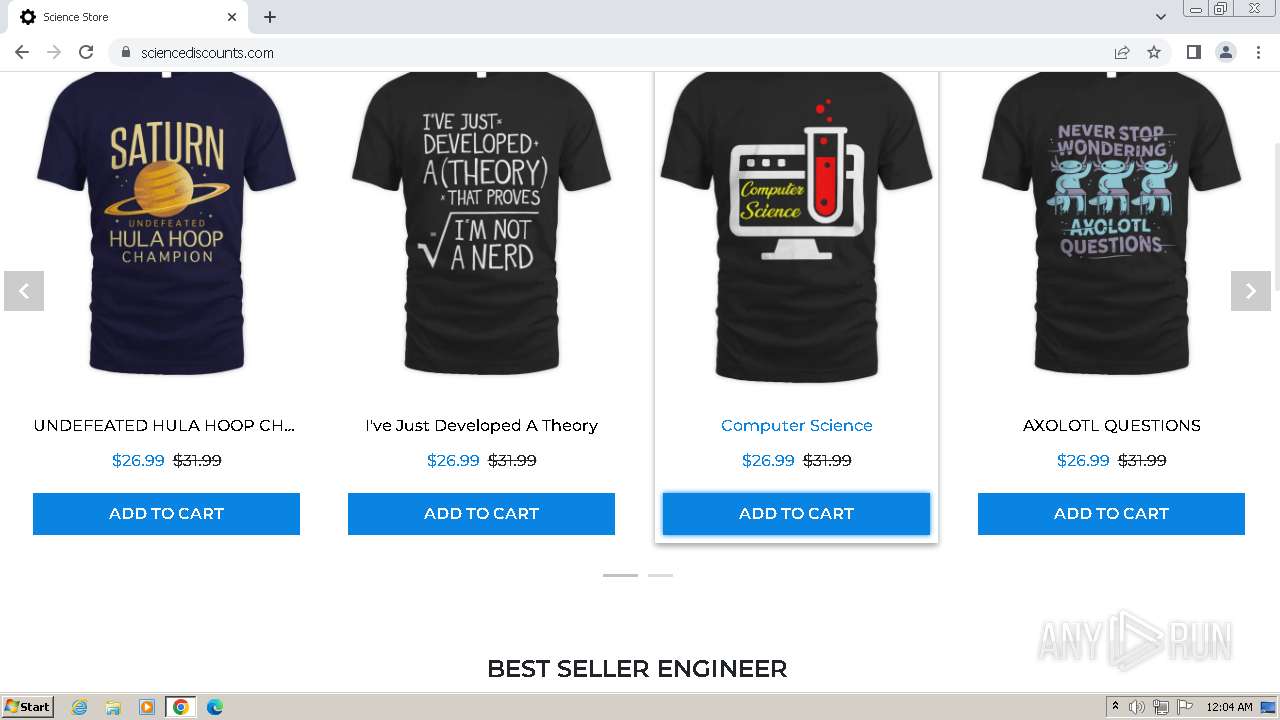Show next carousel slide arrow
The image size is (1280, 720).
coord(1250,291)
